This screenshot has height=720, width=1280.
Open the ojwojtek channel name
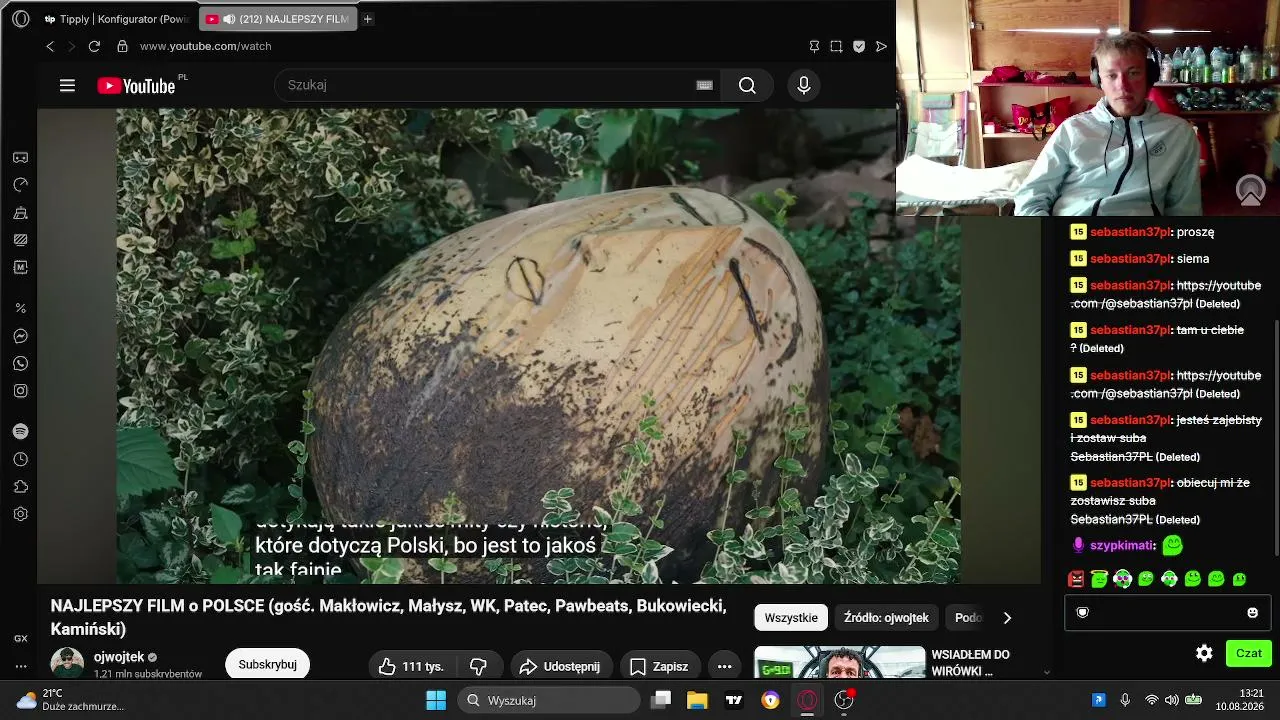119,657
